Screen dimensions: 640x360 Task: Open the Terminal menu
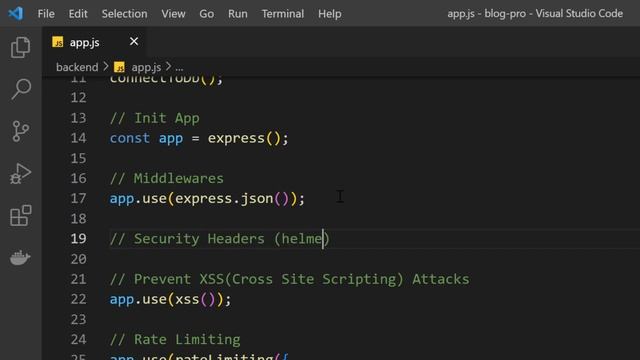tap(283, 14)
